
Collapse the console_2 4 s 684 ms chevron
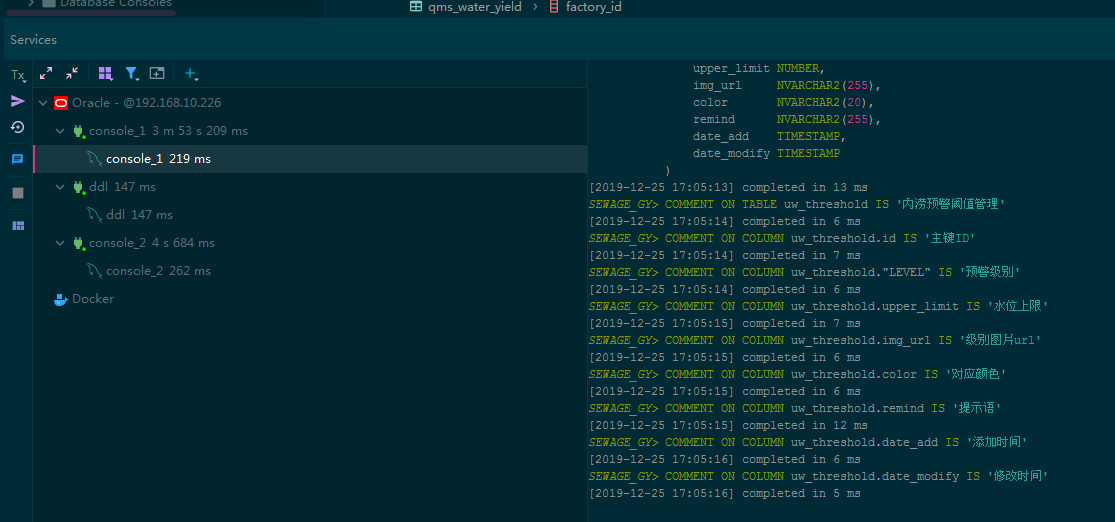60,243
